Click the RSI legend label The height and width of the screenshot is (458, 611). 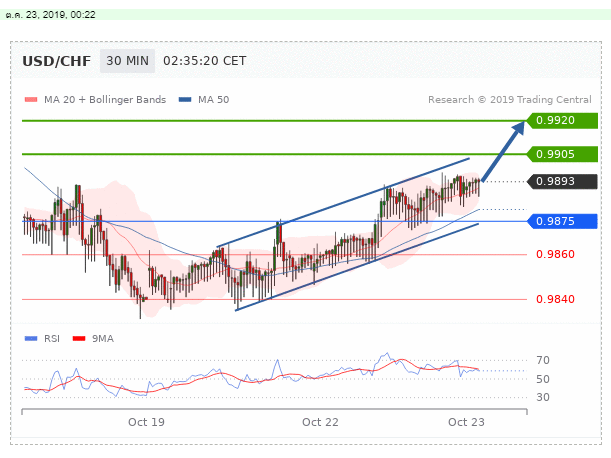[x=52, y=338]
